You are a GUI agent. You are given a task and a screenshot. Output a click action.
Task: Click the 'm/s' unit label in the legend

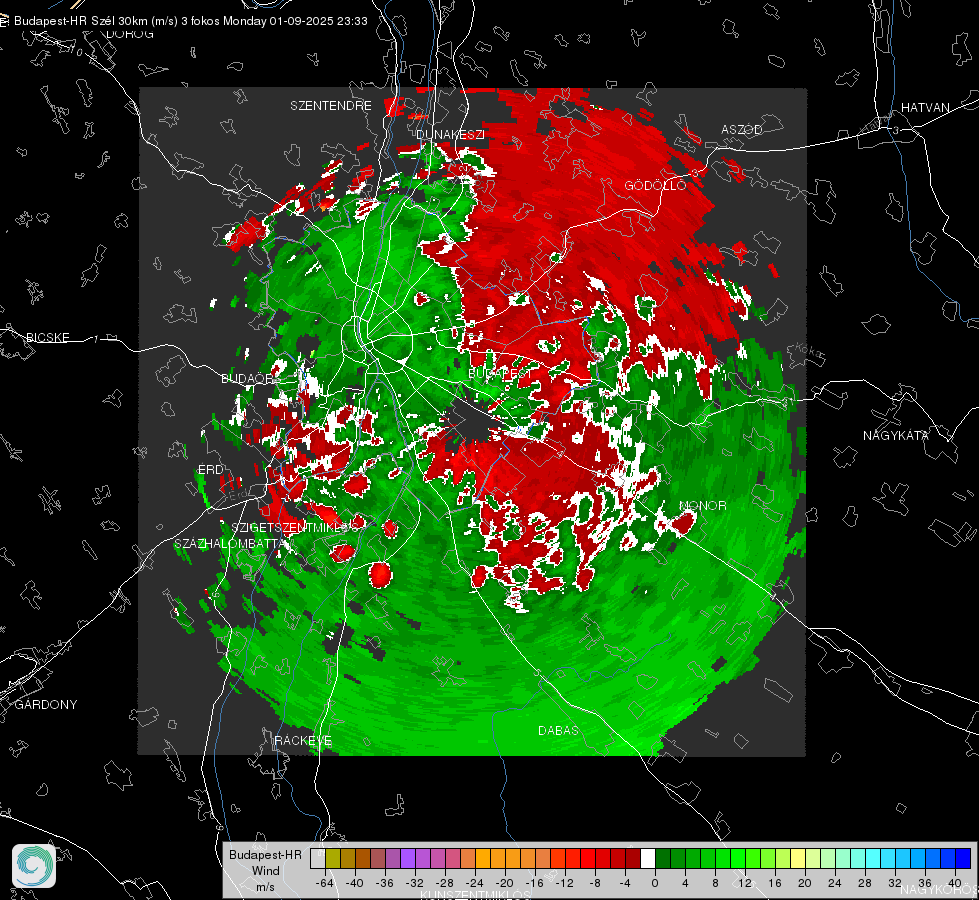265,886
